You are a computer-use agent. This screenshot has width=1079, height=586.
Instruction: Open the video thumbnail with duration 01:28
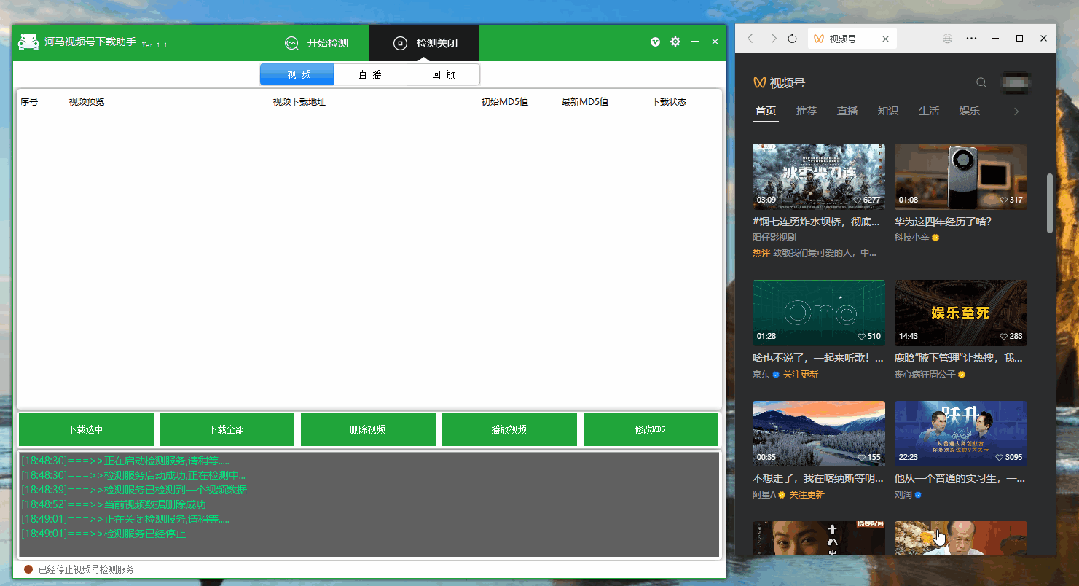pyautogui.click(x=819, y=312)
